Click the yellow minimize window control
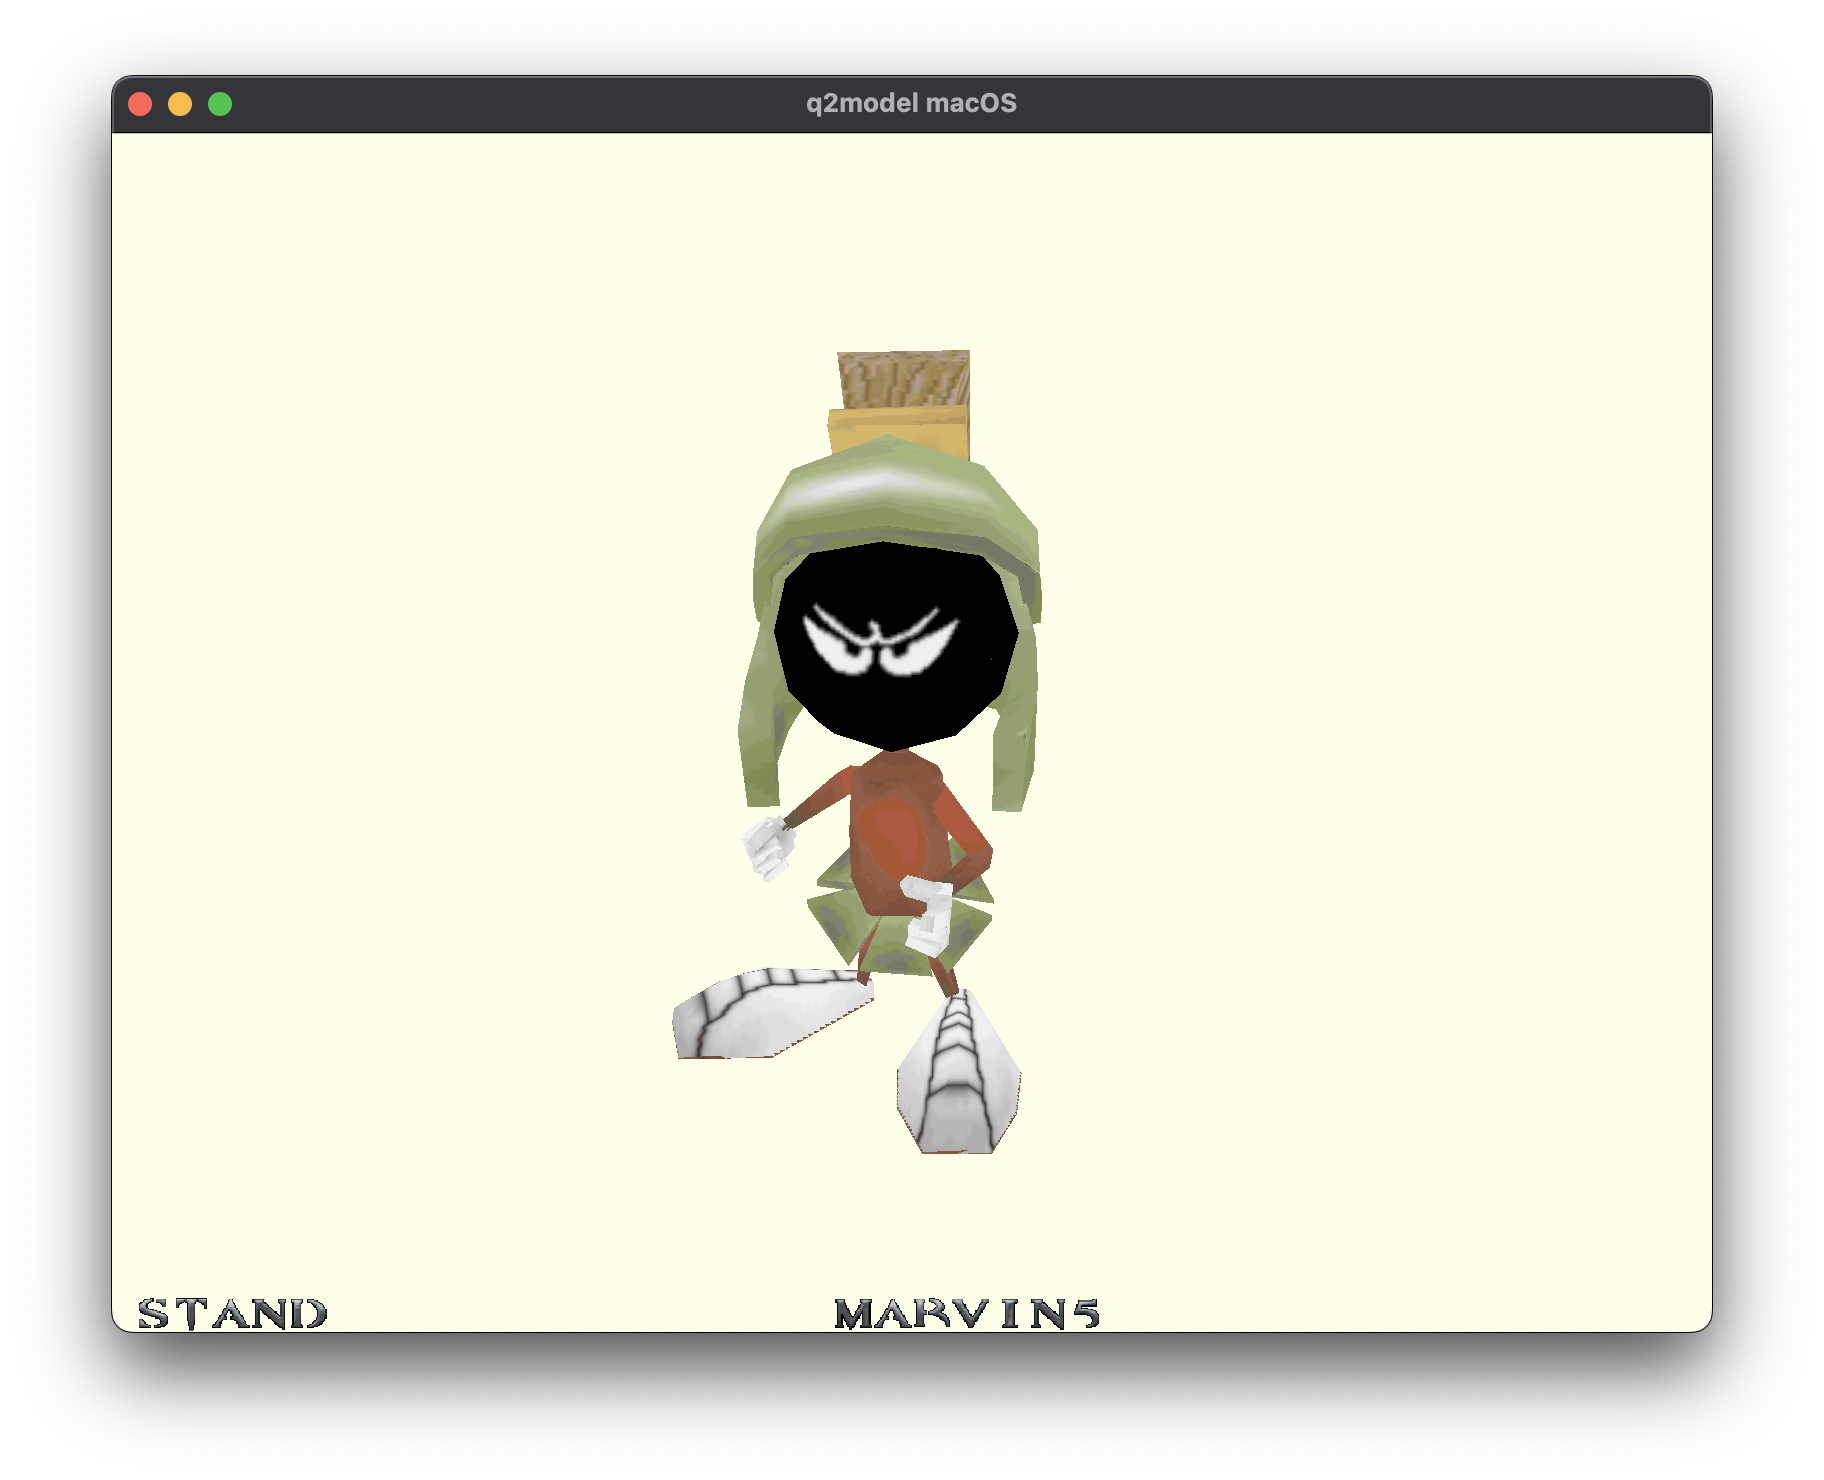The image size is (1824, 1480). tap(181, 102)
